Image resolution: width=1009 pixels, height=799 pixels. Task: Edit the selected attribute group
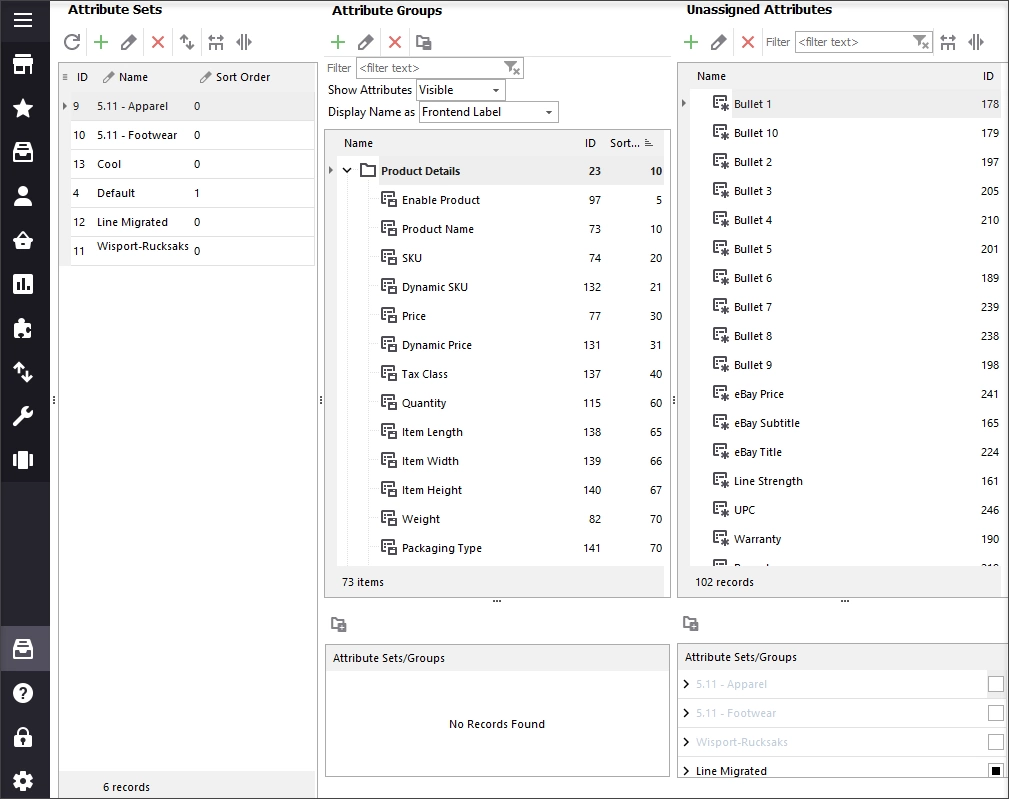tap(366, 42)
